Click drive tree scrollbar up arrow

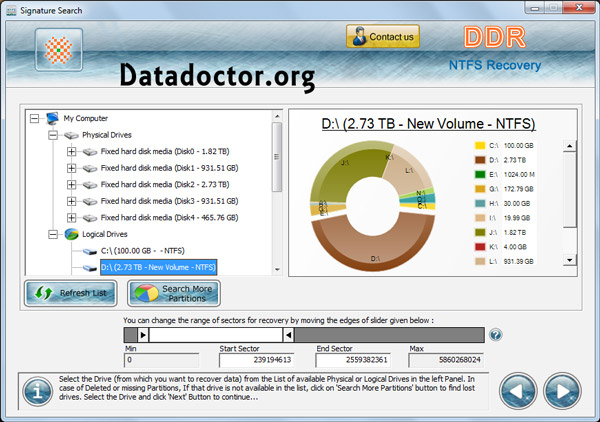click(x=277, y=116)
